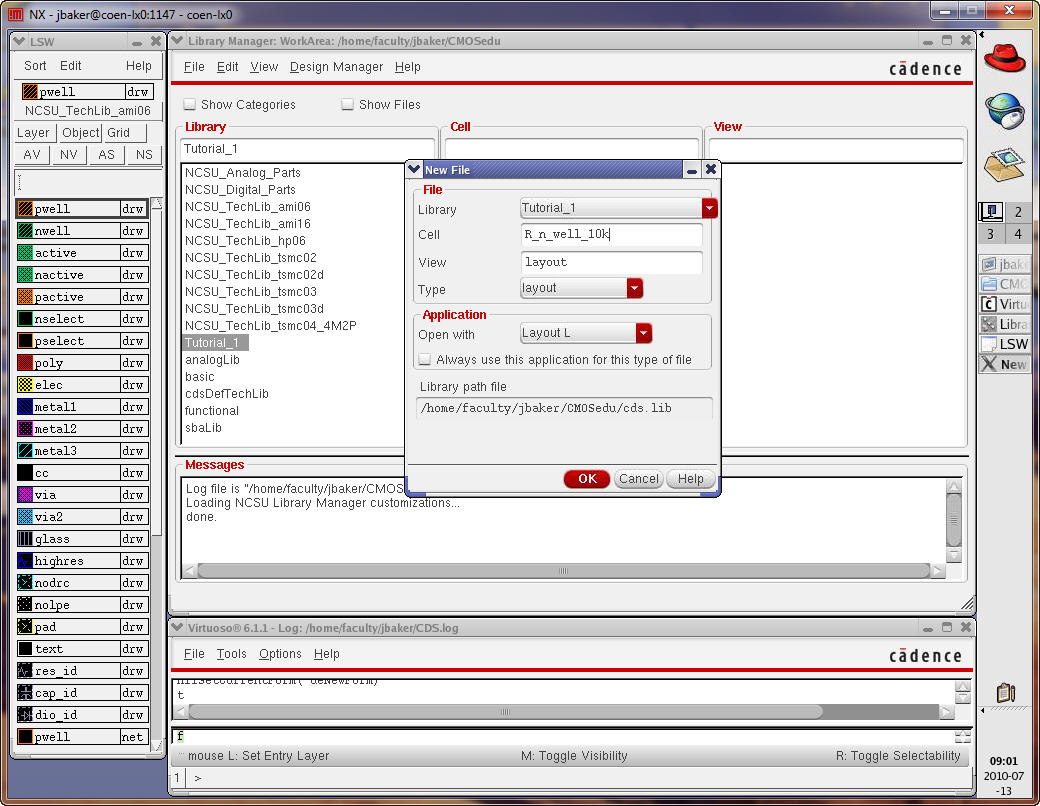Viewport: 1040px width, 806px height.
Task: Select the poly layer red swatch
Action: point(26,363)
